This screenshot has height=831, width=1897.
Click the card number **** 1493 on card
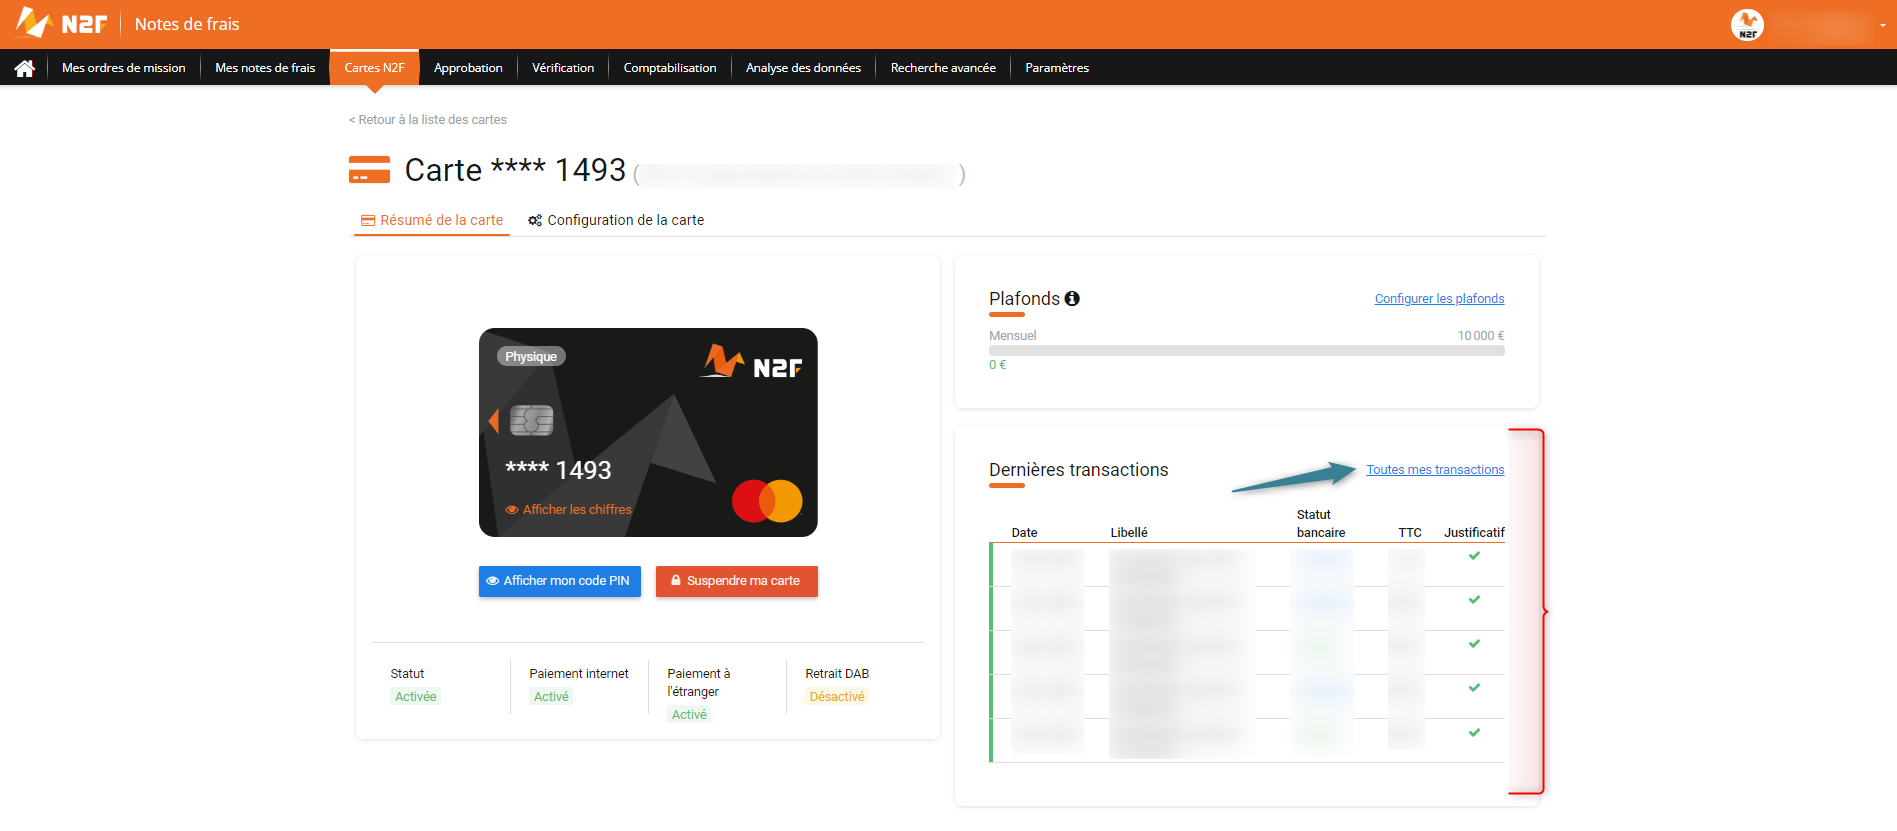point(558,470)
